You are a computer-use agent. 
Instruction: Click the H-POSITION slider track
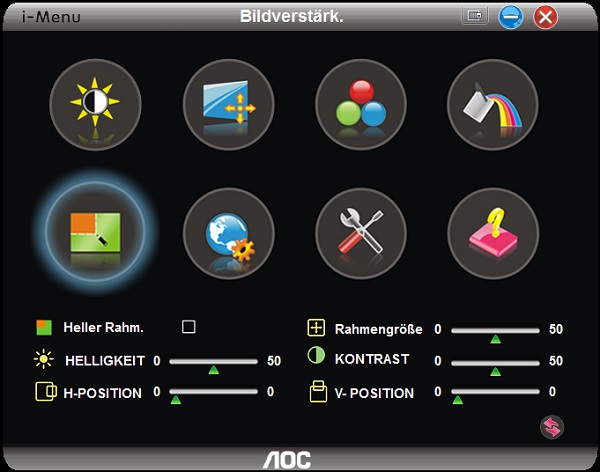pos(214,391)
